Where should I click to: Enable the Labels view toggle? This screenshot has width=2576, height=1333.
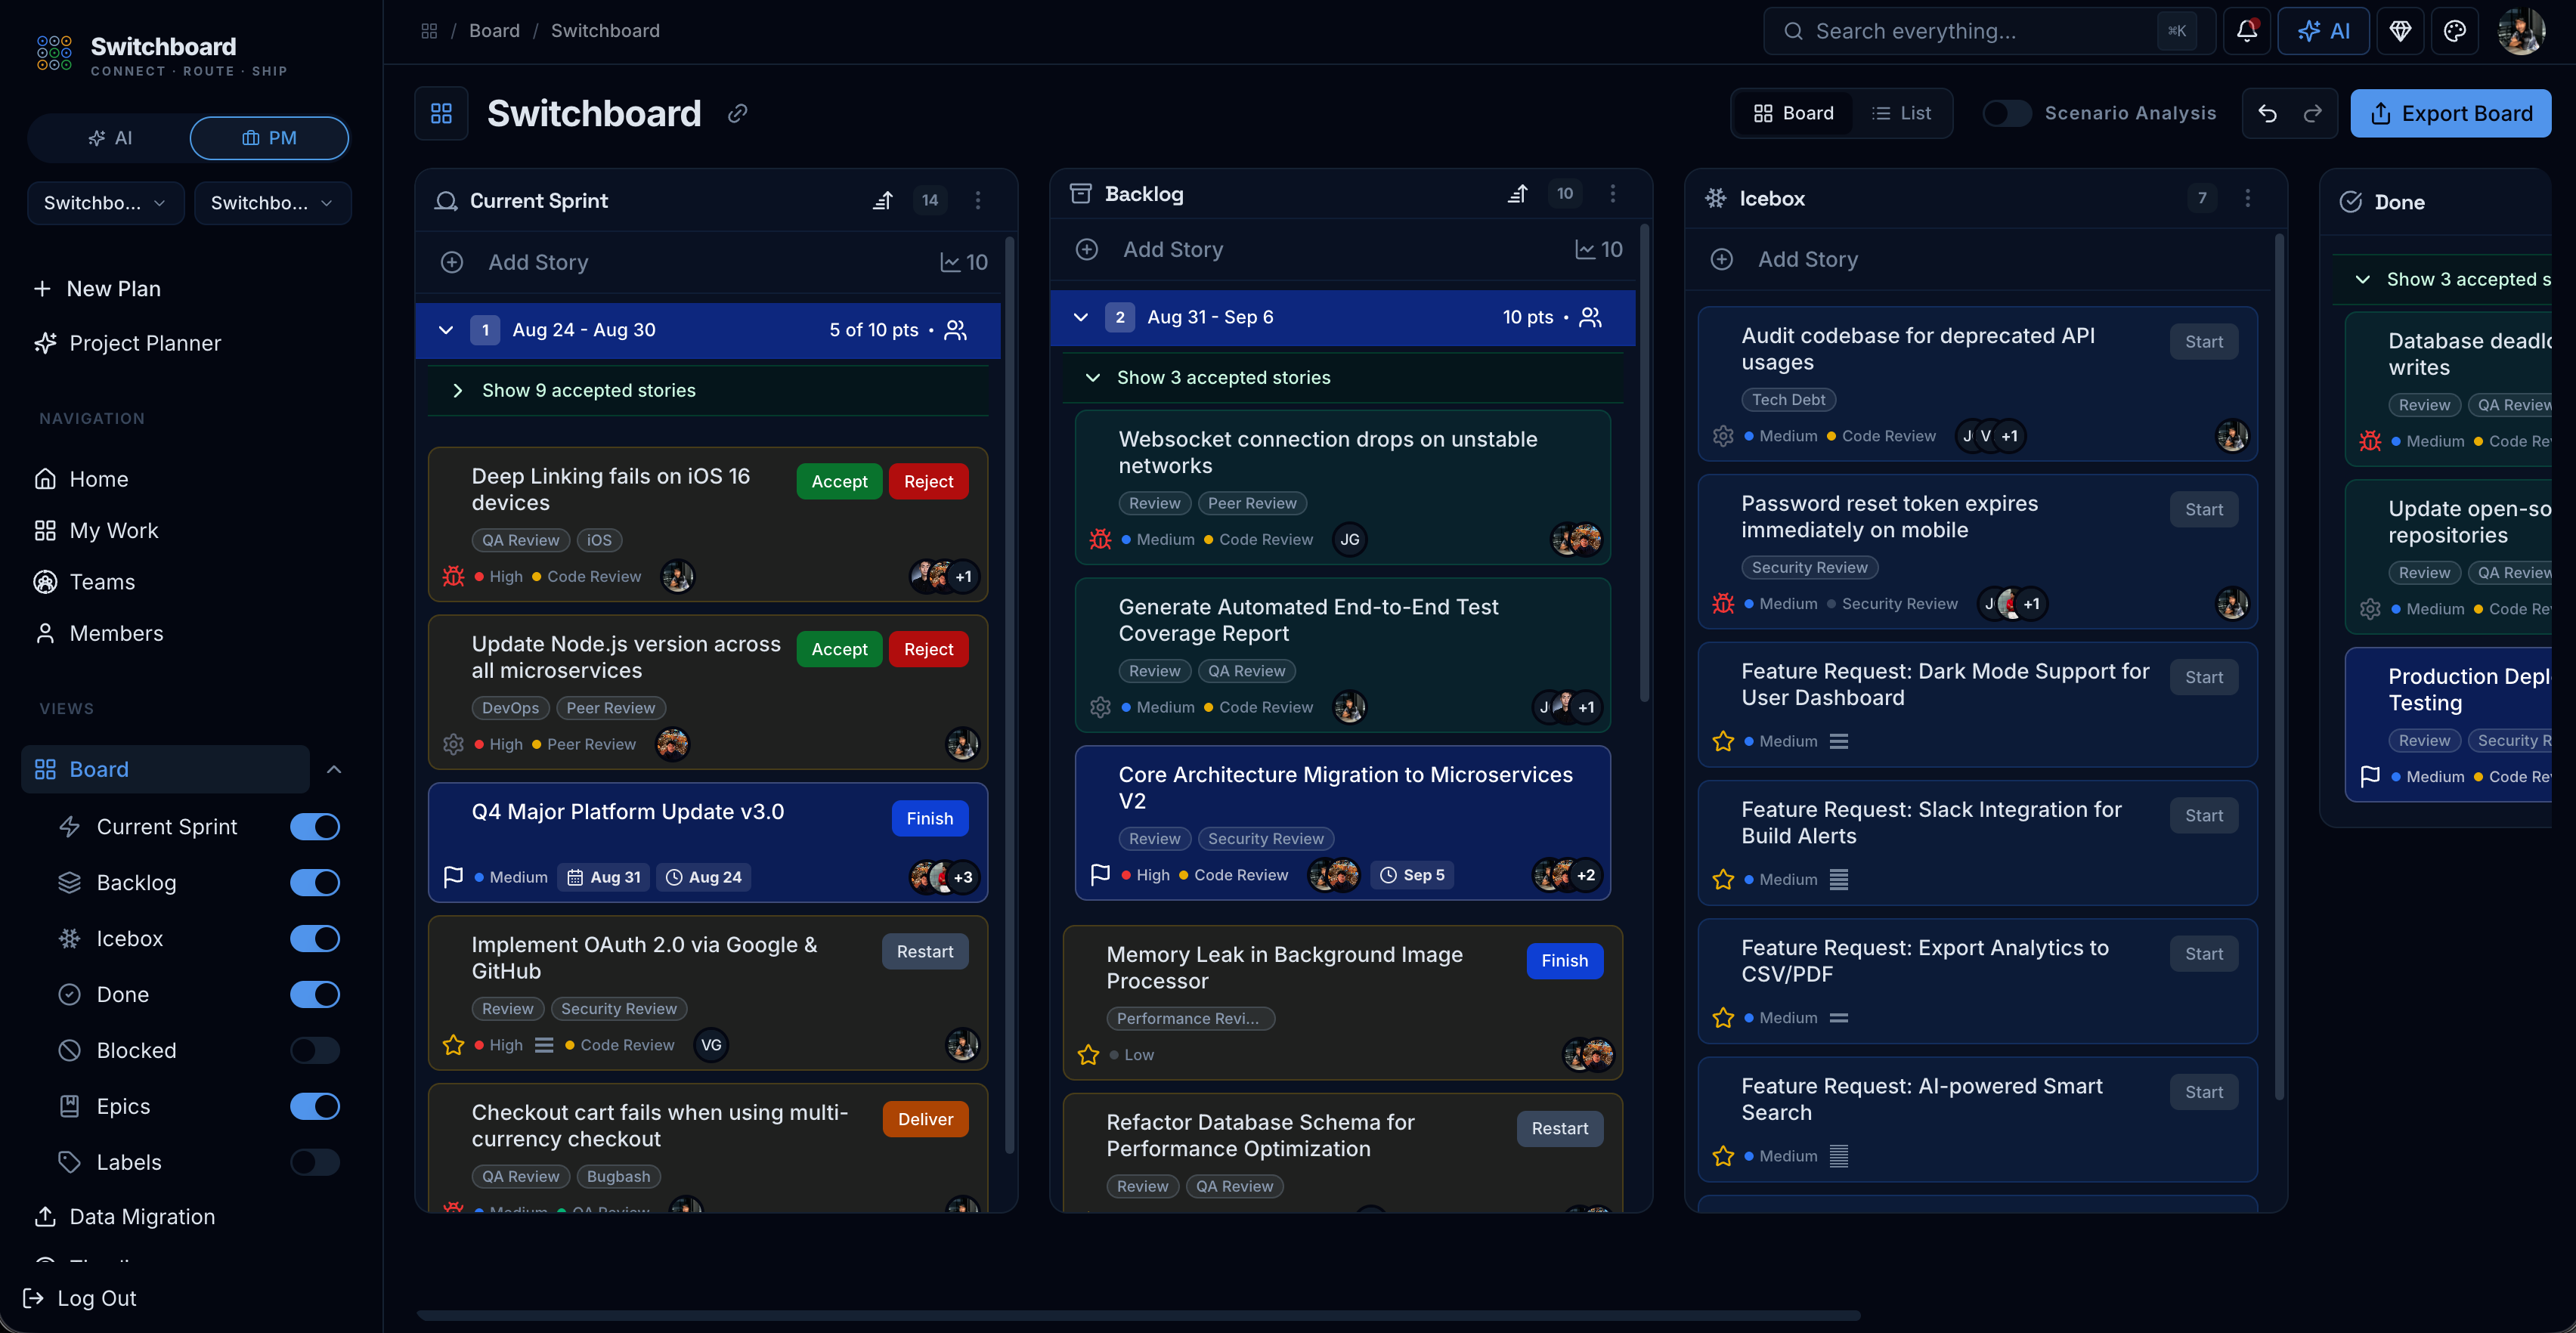coord(315,1162)
